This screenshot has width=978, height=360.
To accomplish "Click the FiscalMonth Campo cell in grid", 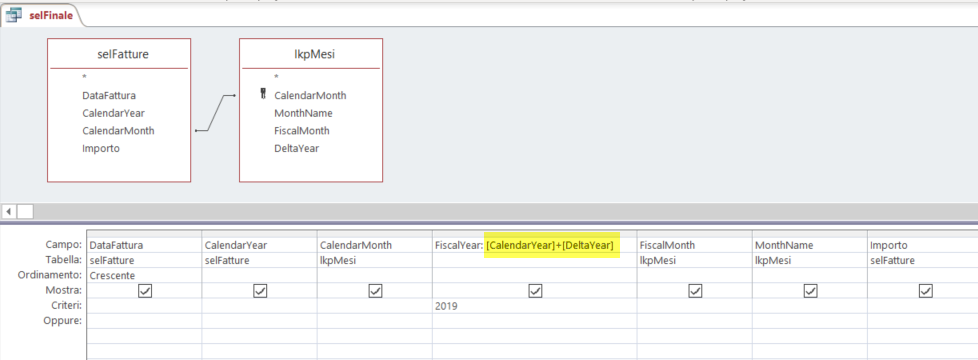I will click(x=695, y=245).
